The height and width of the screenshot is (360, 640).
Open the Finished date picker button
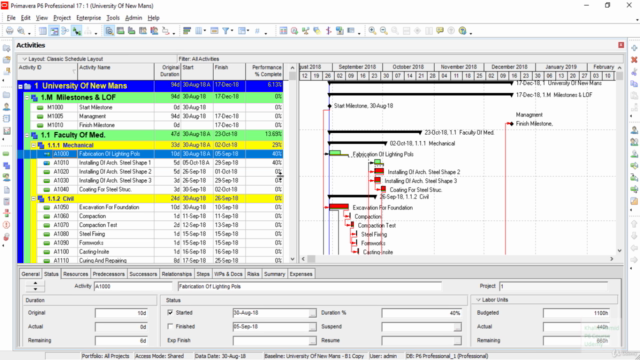[312, 327]
